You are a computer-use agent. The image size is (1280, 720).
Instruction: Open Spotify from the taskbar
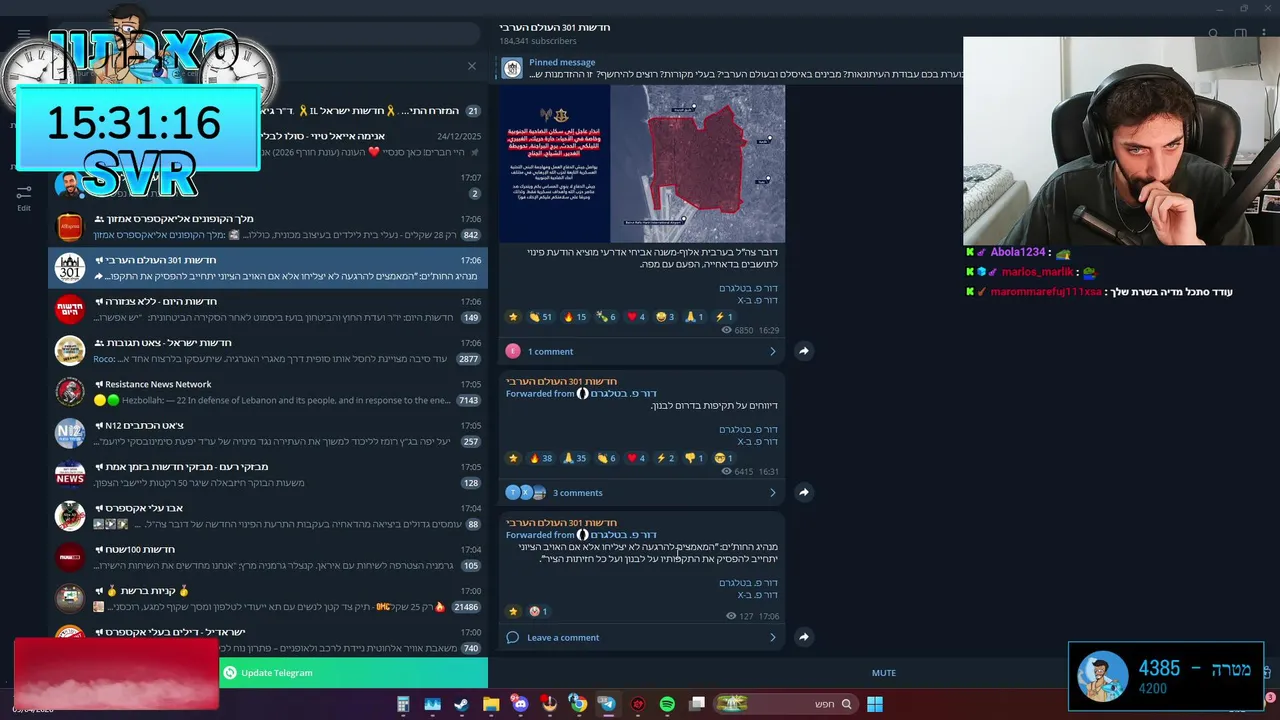[x=667, y=704]
